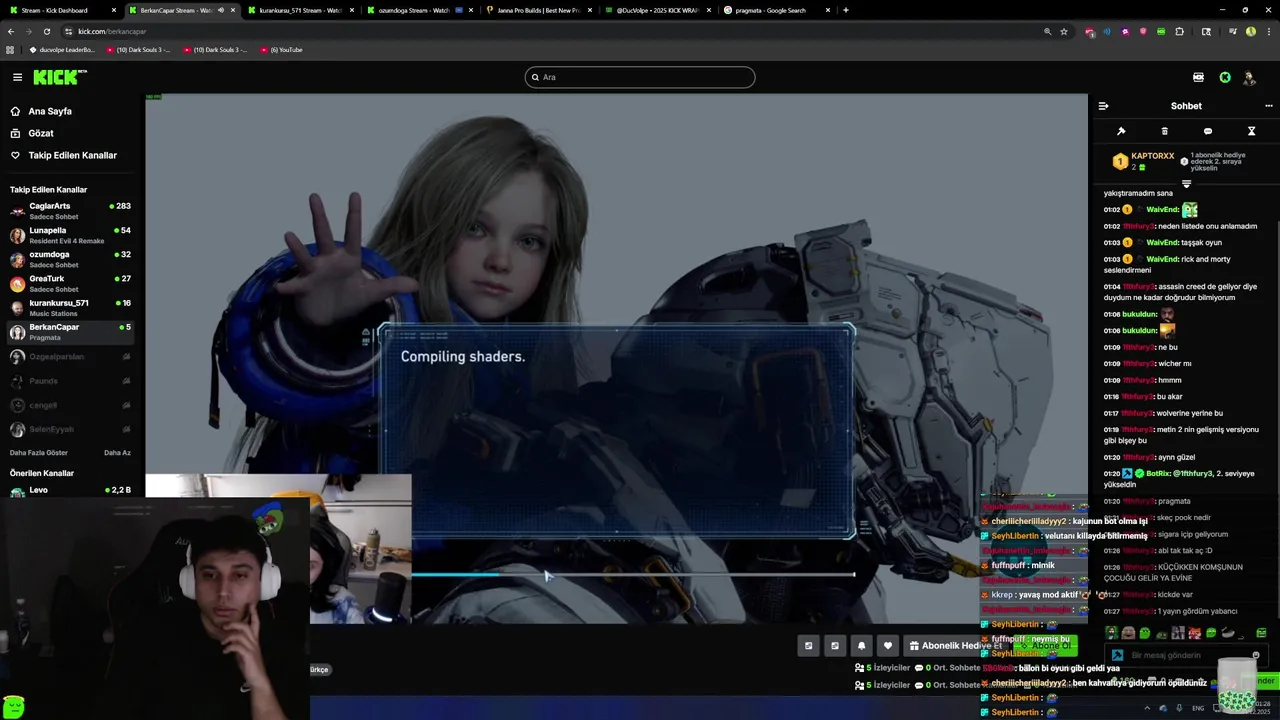Click the green K coin icon in header
Screen dimensions: 1280x720
tap(1225, 77)
